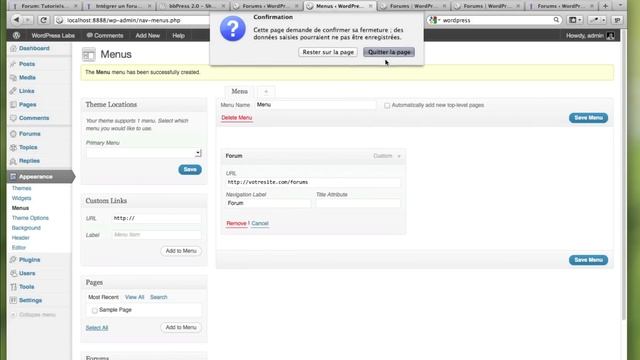Open Help in the admin bar
The height and width of the screenshot is (360, 640).
click(178, 36)
